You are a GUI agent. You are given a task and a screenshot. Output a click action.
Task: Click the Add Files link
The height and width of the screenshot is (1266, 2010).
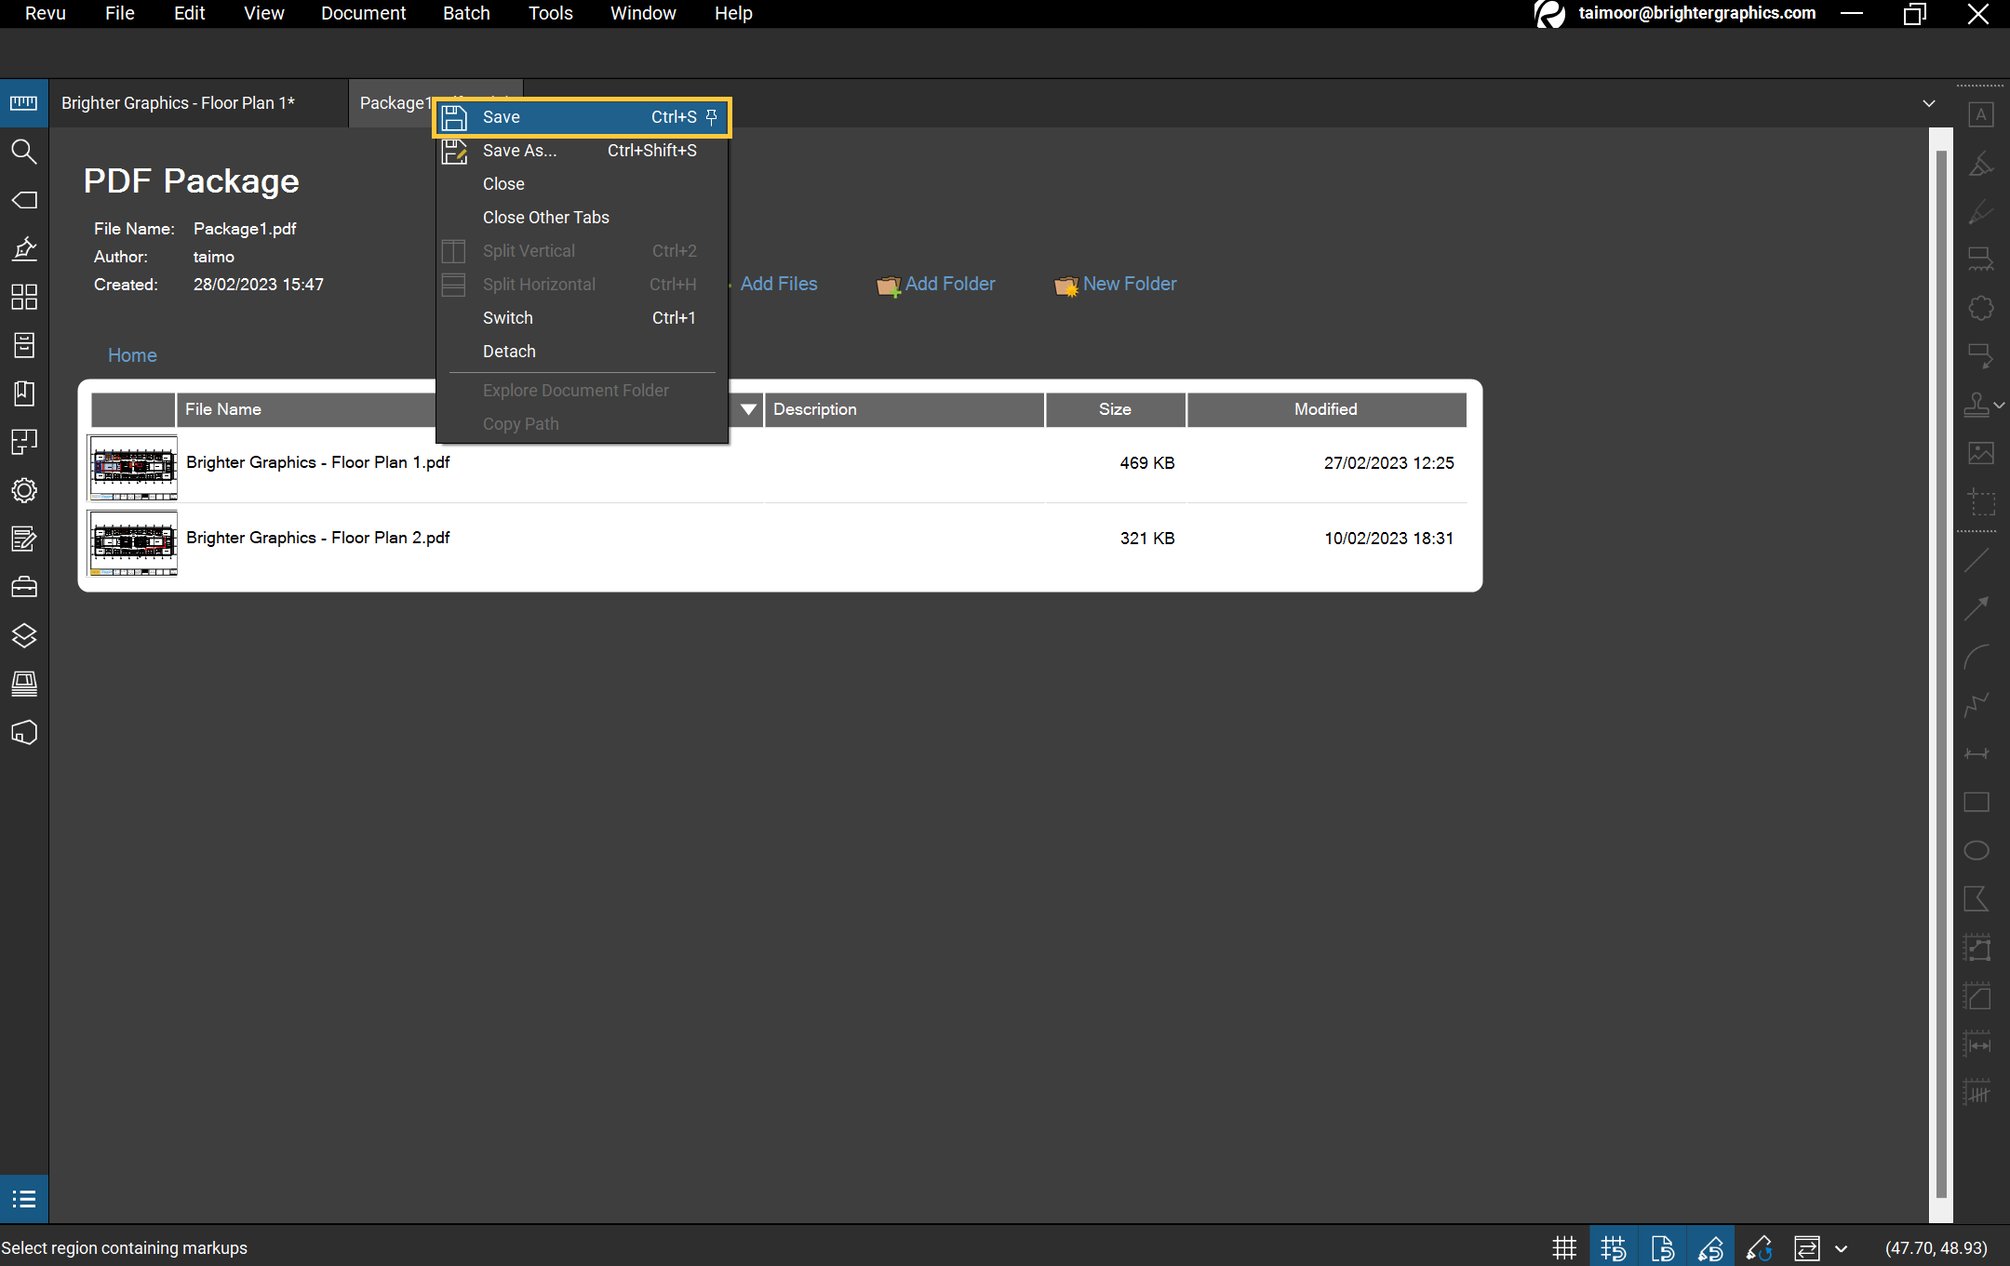coord(779,284)
